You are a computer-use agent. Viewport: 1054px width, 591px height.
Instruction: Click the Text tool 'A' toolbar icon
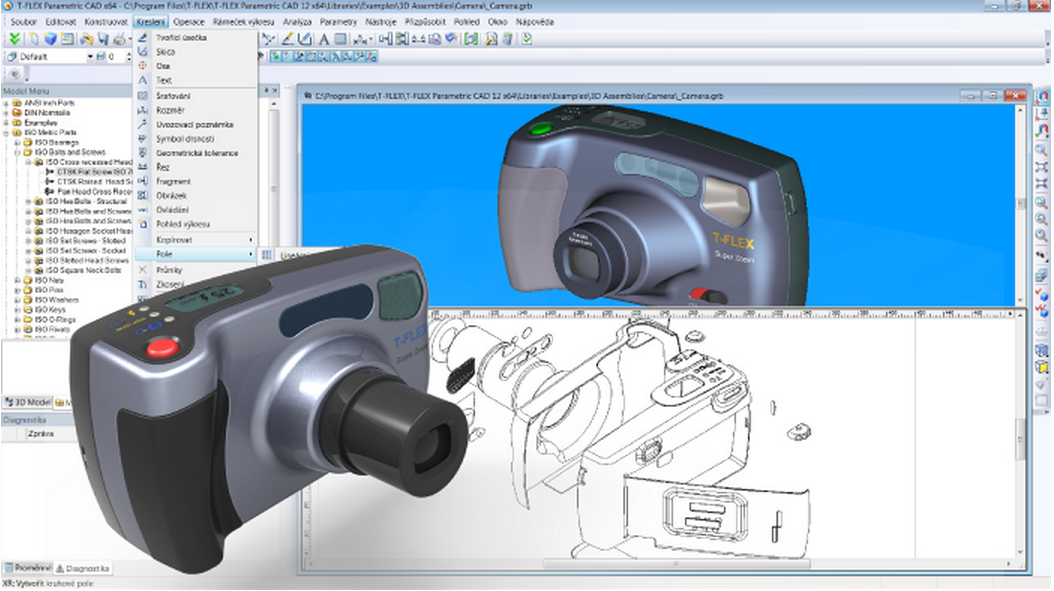[x=324, y=39]
